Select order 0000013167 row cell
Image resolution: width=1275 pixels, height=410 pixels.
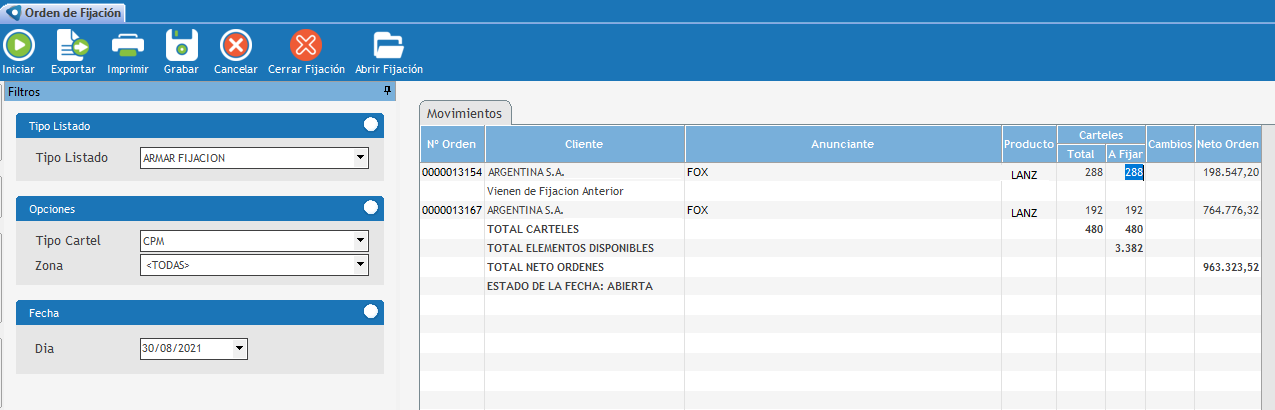[451, 211]
